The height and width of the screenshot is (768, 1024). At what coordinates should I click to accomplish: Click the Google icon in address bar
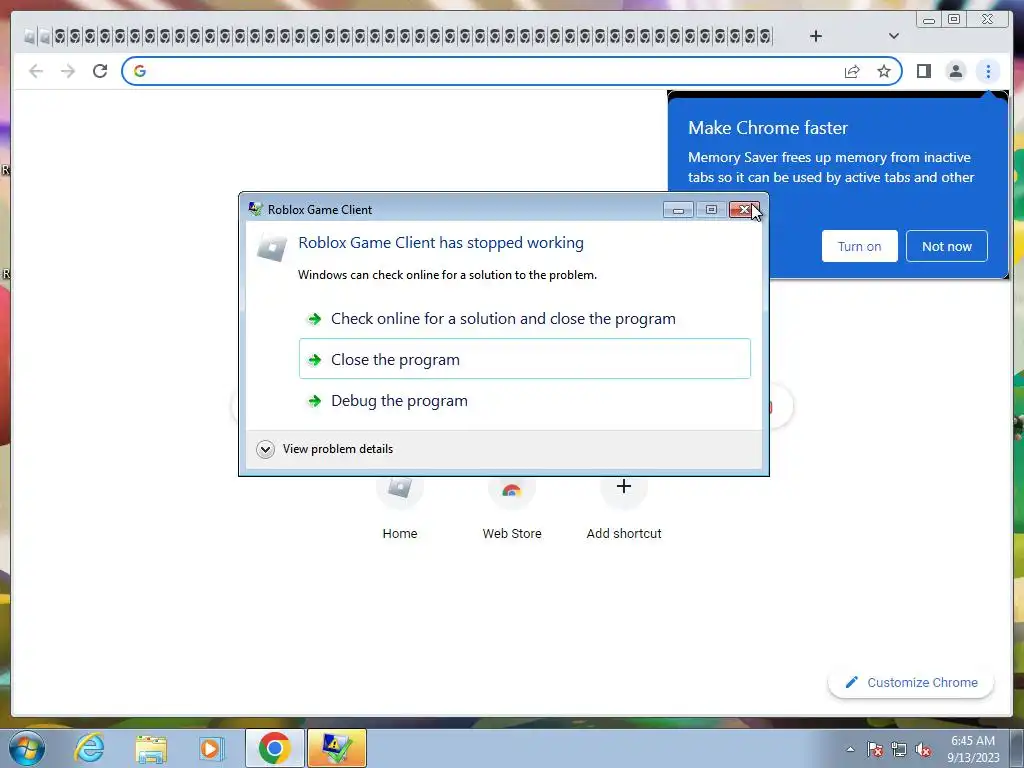click(x=140, y=71)
